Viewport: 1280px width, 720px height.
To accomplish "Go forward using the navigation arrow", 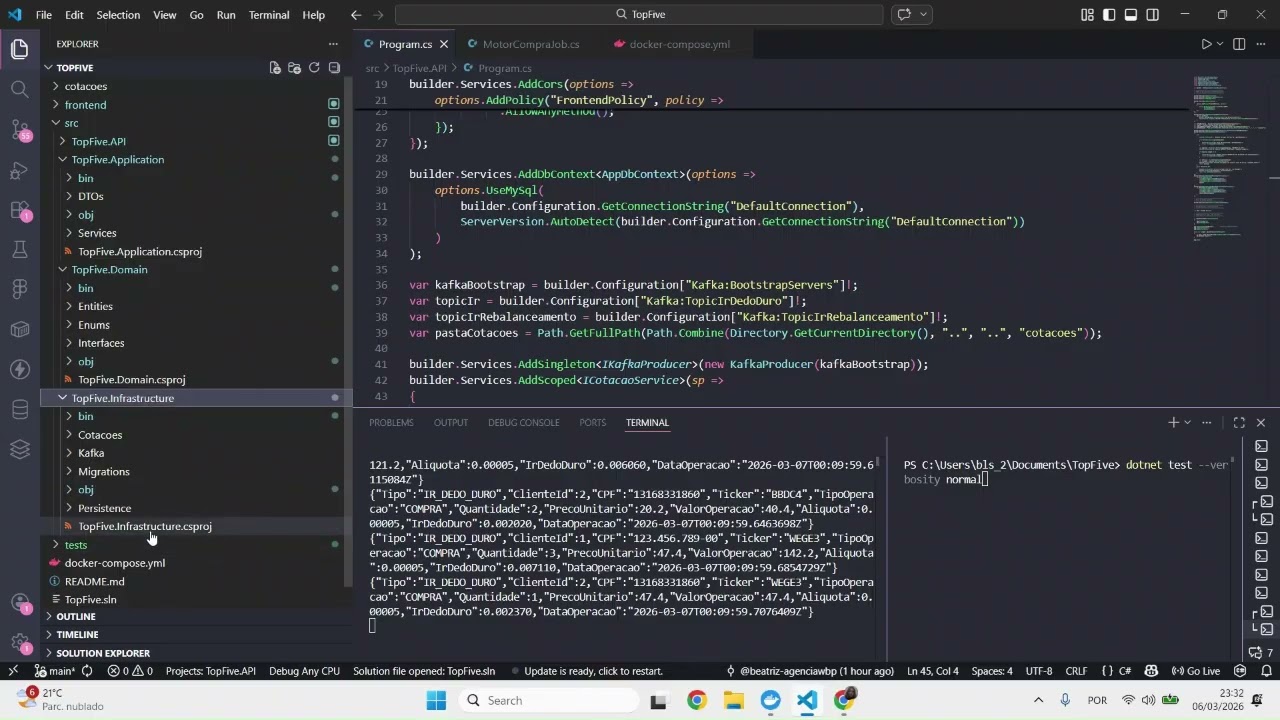I will pyautogui.click(x=379, y=15).
